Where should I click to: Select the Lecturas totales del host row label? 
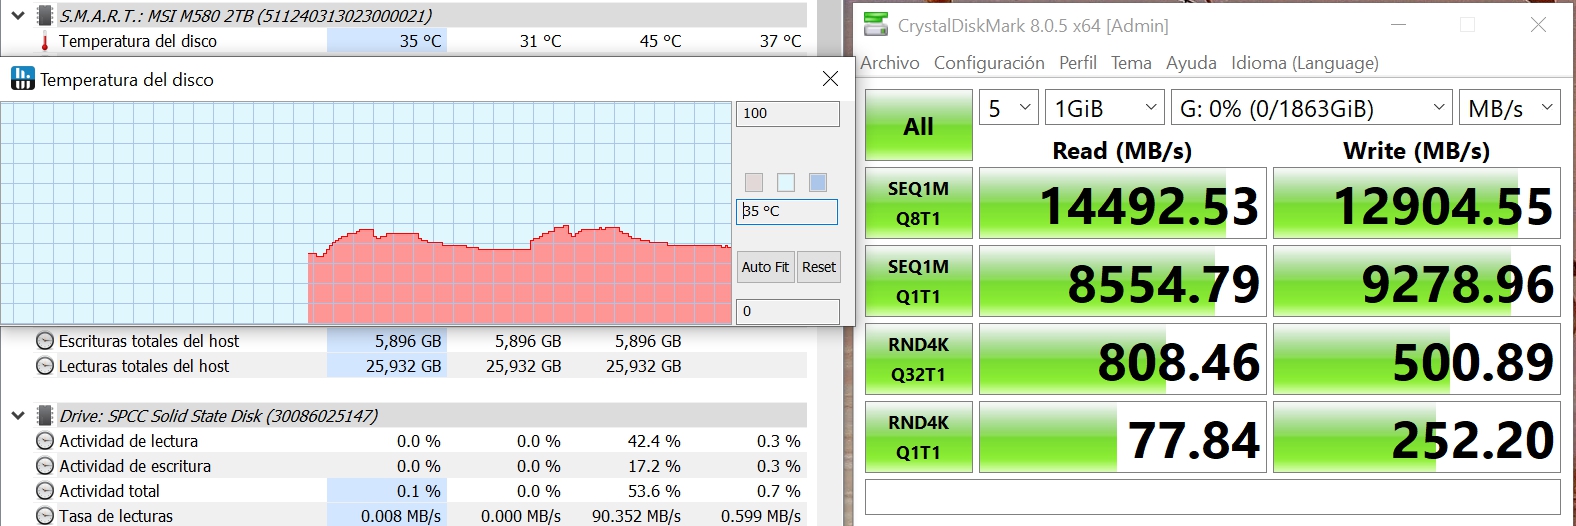coord(144,366)
